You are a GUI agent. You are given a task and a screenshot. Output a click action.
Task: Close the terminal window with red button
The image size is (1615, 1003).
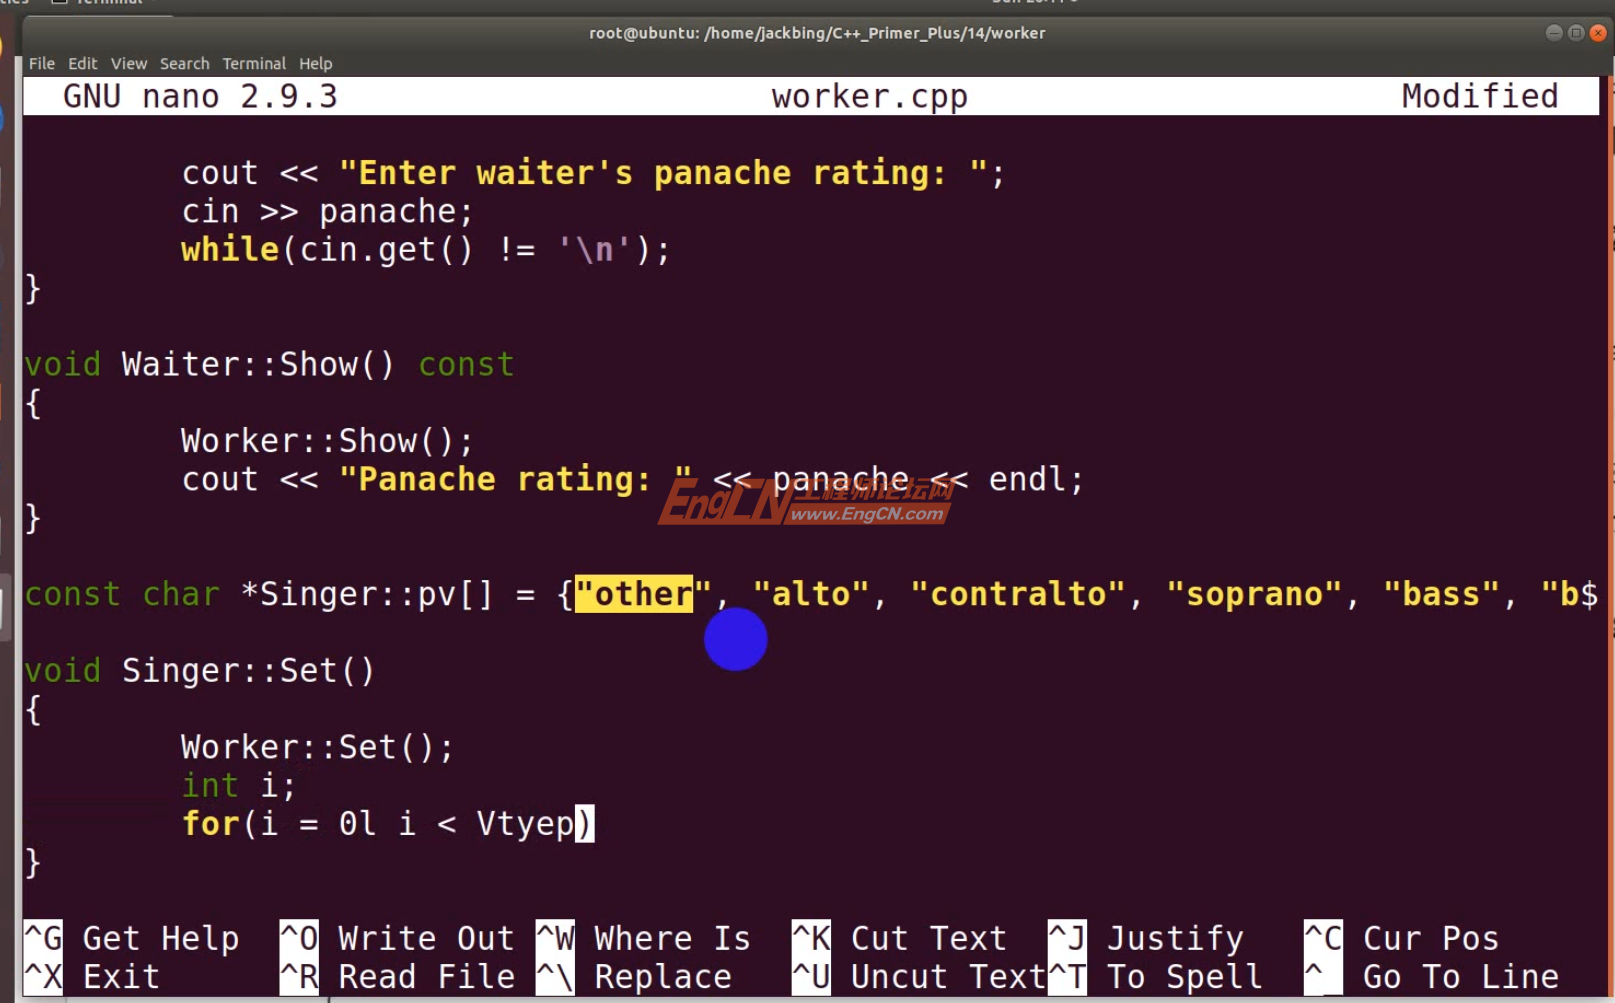[x=1597, y=32]
